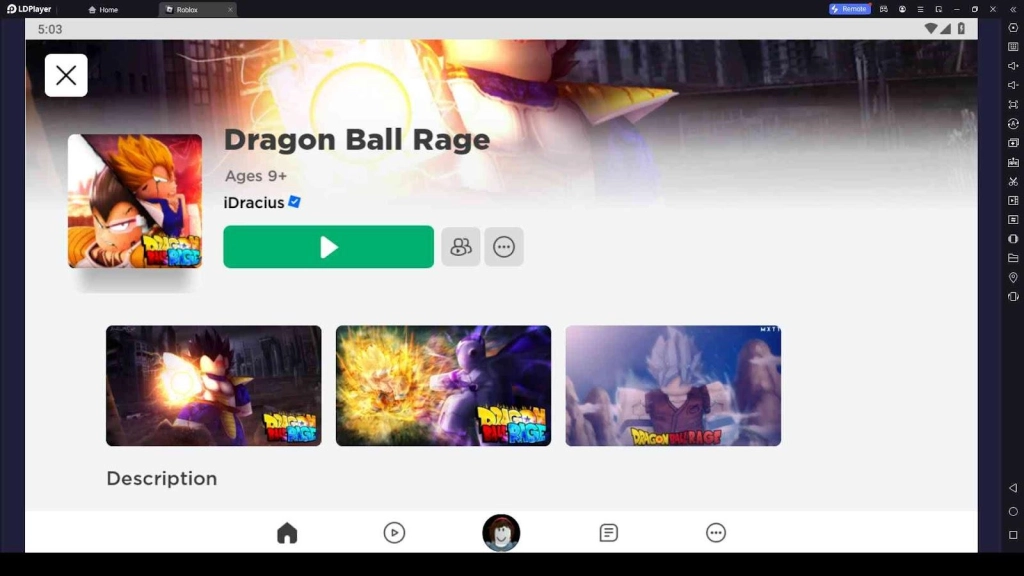Click the battery status icon
Viewport: 1024px width, 576px height.
point(961,29)
